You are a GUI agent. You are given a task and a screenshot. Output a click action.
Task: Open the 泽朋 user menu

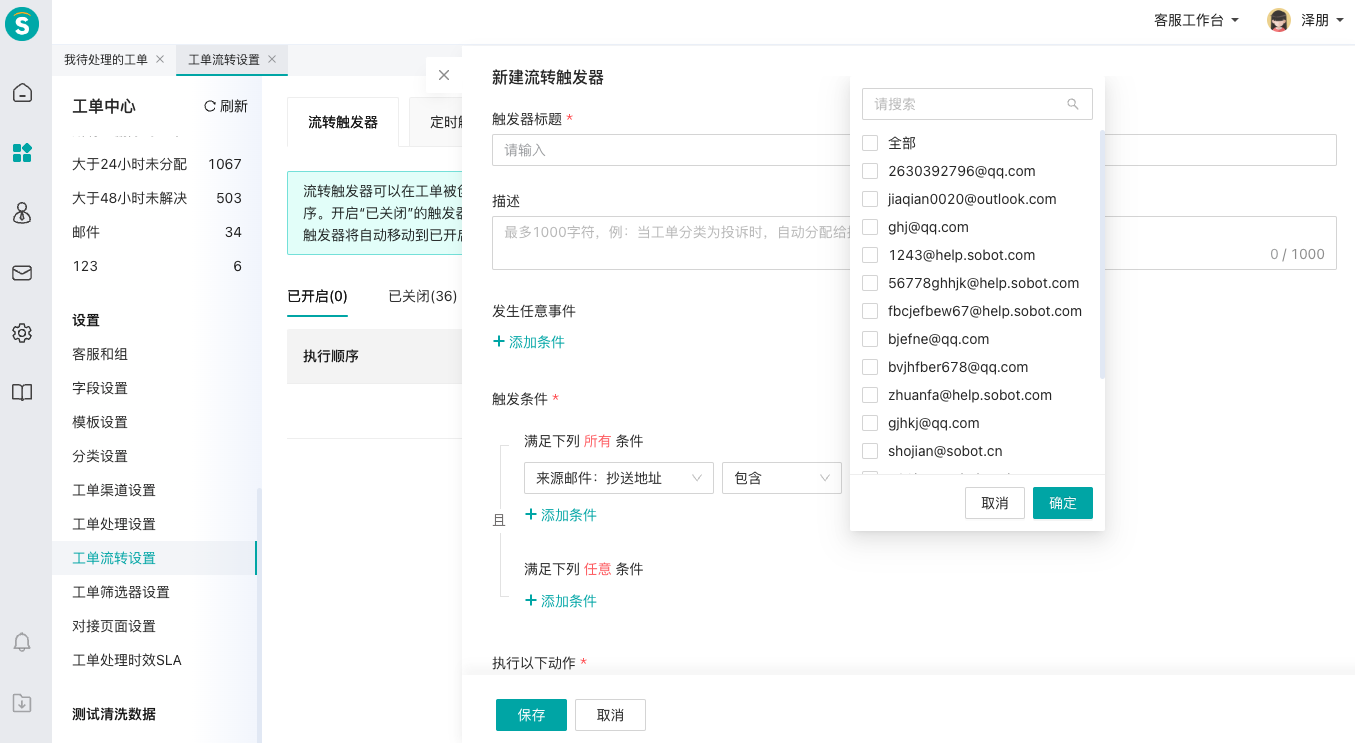pyautogui.click(x=1321, y=20)
